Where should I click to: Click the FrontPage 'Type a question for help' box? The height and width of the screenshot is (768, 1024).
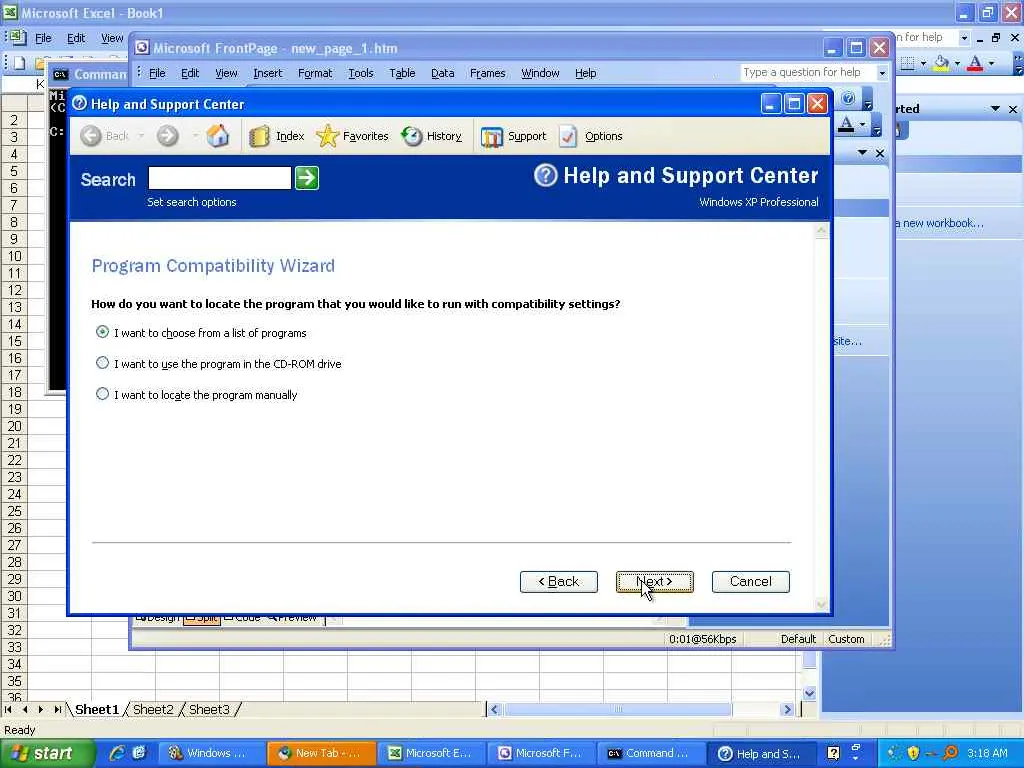[x=808, y=72]
